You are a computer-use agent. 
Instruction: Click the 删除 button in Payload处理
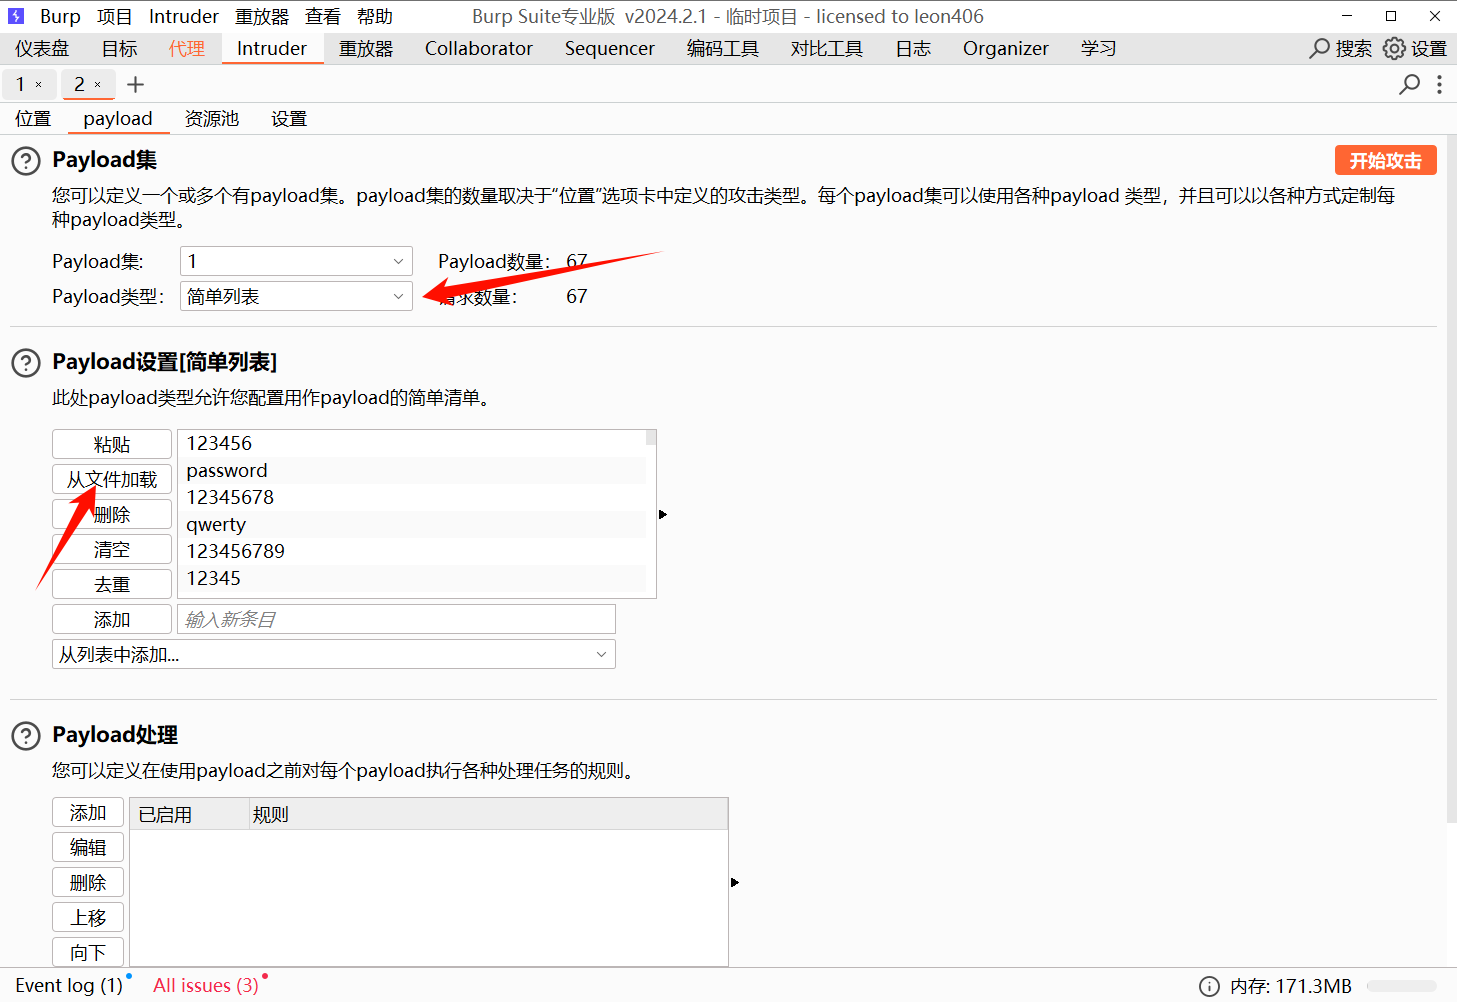88,882
